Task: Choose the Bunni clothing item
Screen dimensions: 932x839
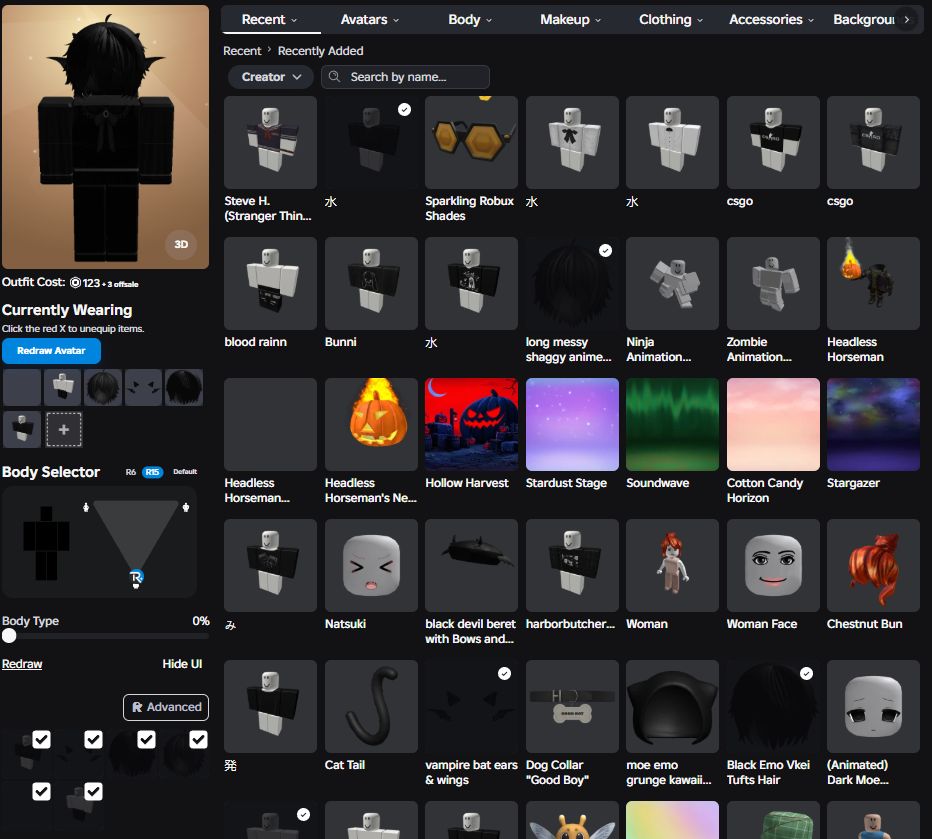Action: pyautogui.click(x=371, y=283)
